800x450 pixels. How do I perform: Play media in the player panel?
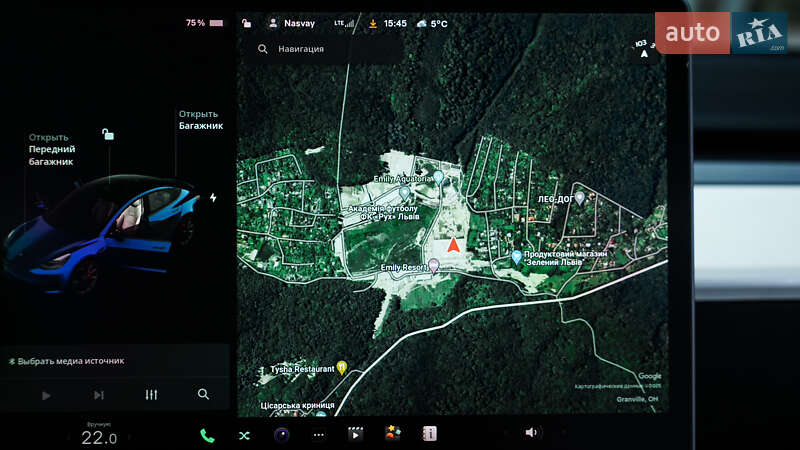coord(46,395)
